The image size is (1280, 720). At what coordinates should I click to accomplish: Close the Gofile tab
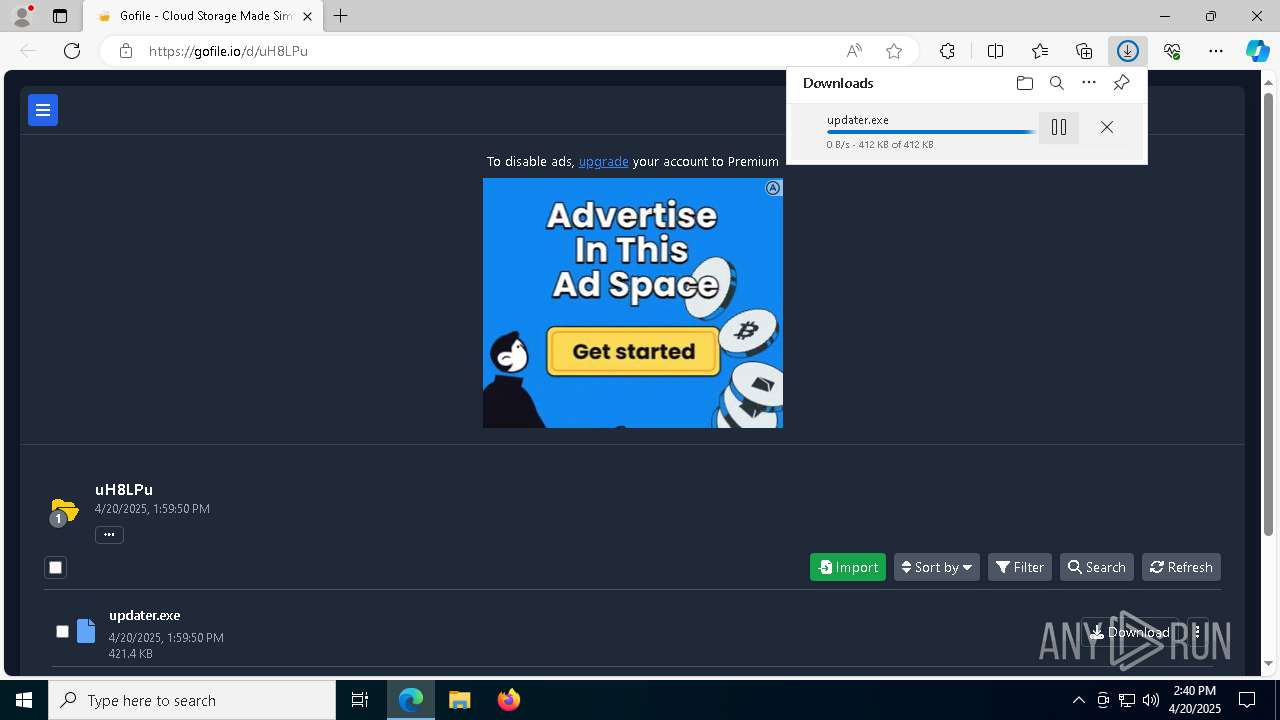(x=307, y=16)
